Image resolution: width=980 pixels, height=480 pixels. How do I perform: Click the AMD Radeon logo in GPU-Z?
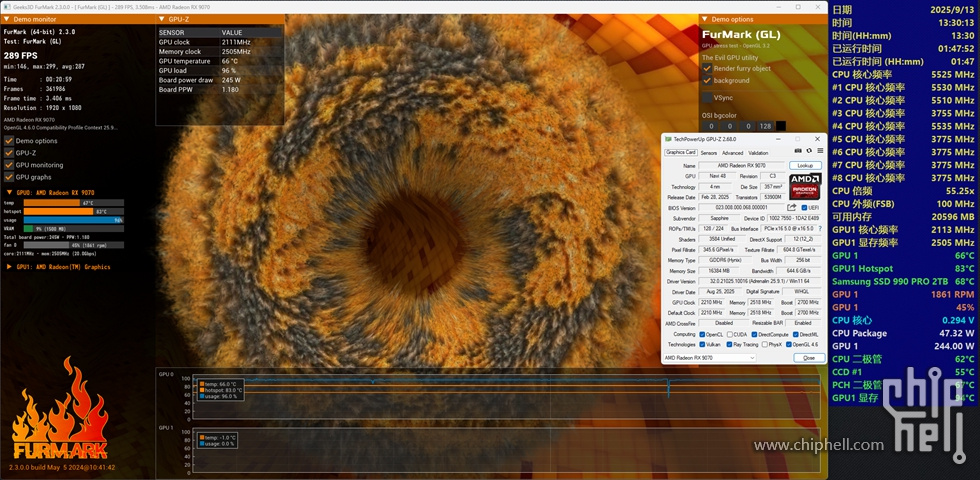point(806,186)
